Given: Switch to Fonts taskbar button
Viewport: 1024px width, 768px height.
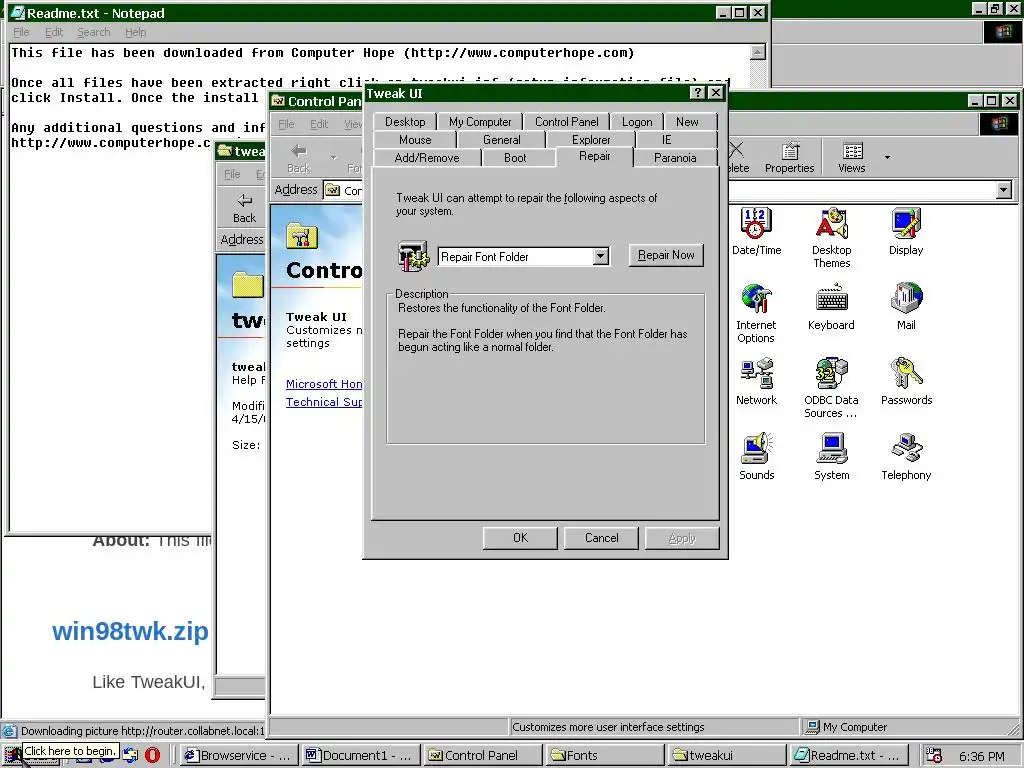Looking at the screenshot, I should pyautogui.click(x=605, y=756).
